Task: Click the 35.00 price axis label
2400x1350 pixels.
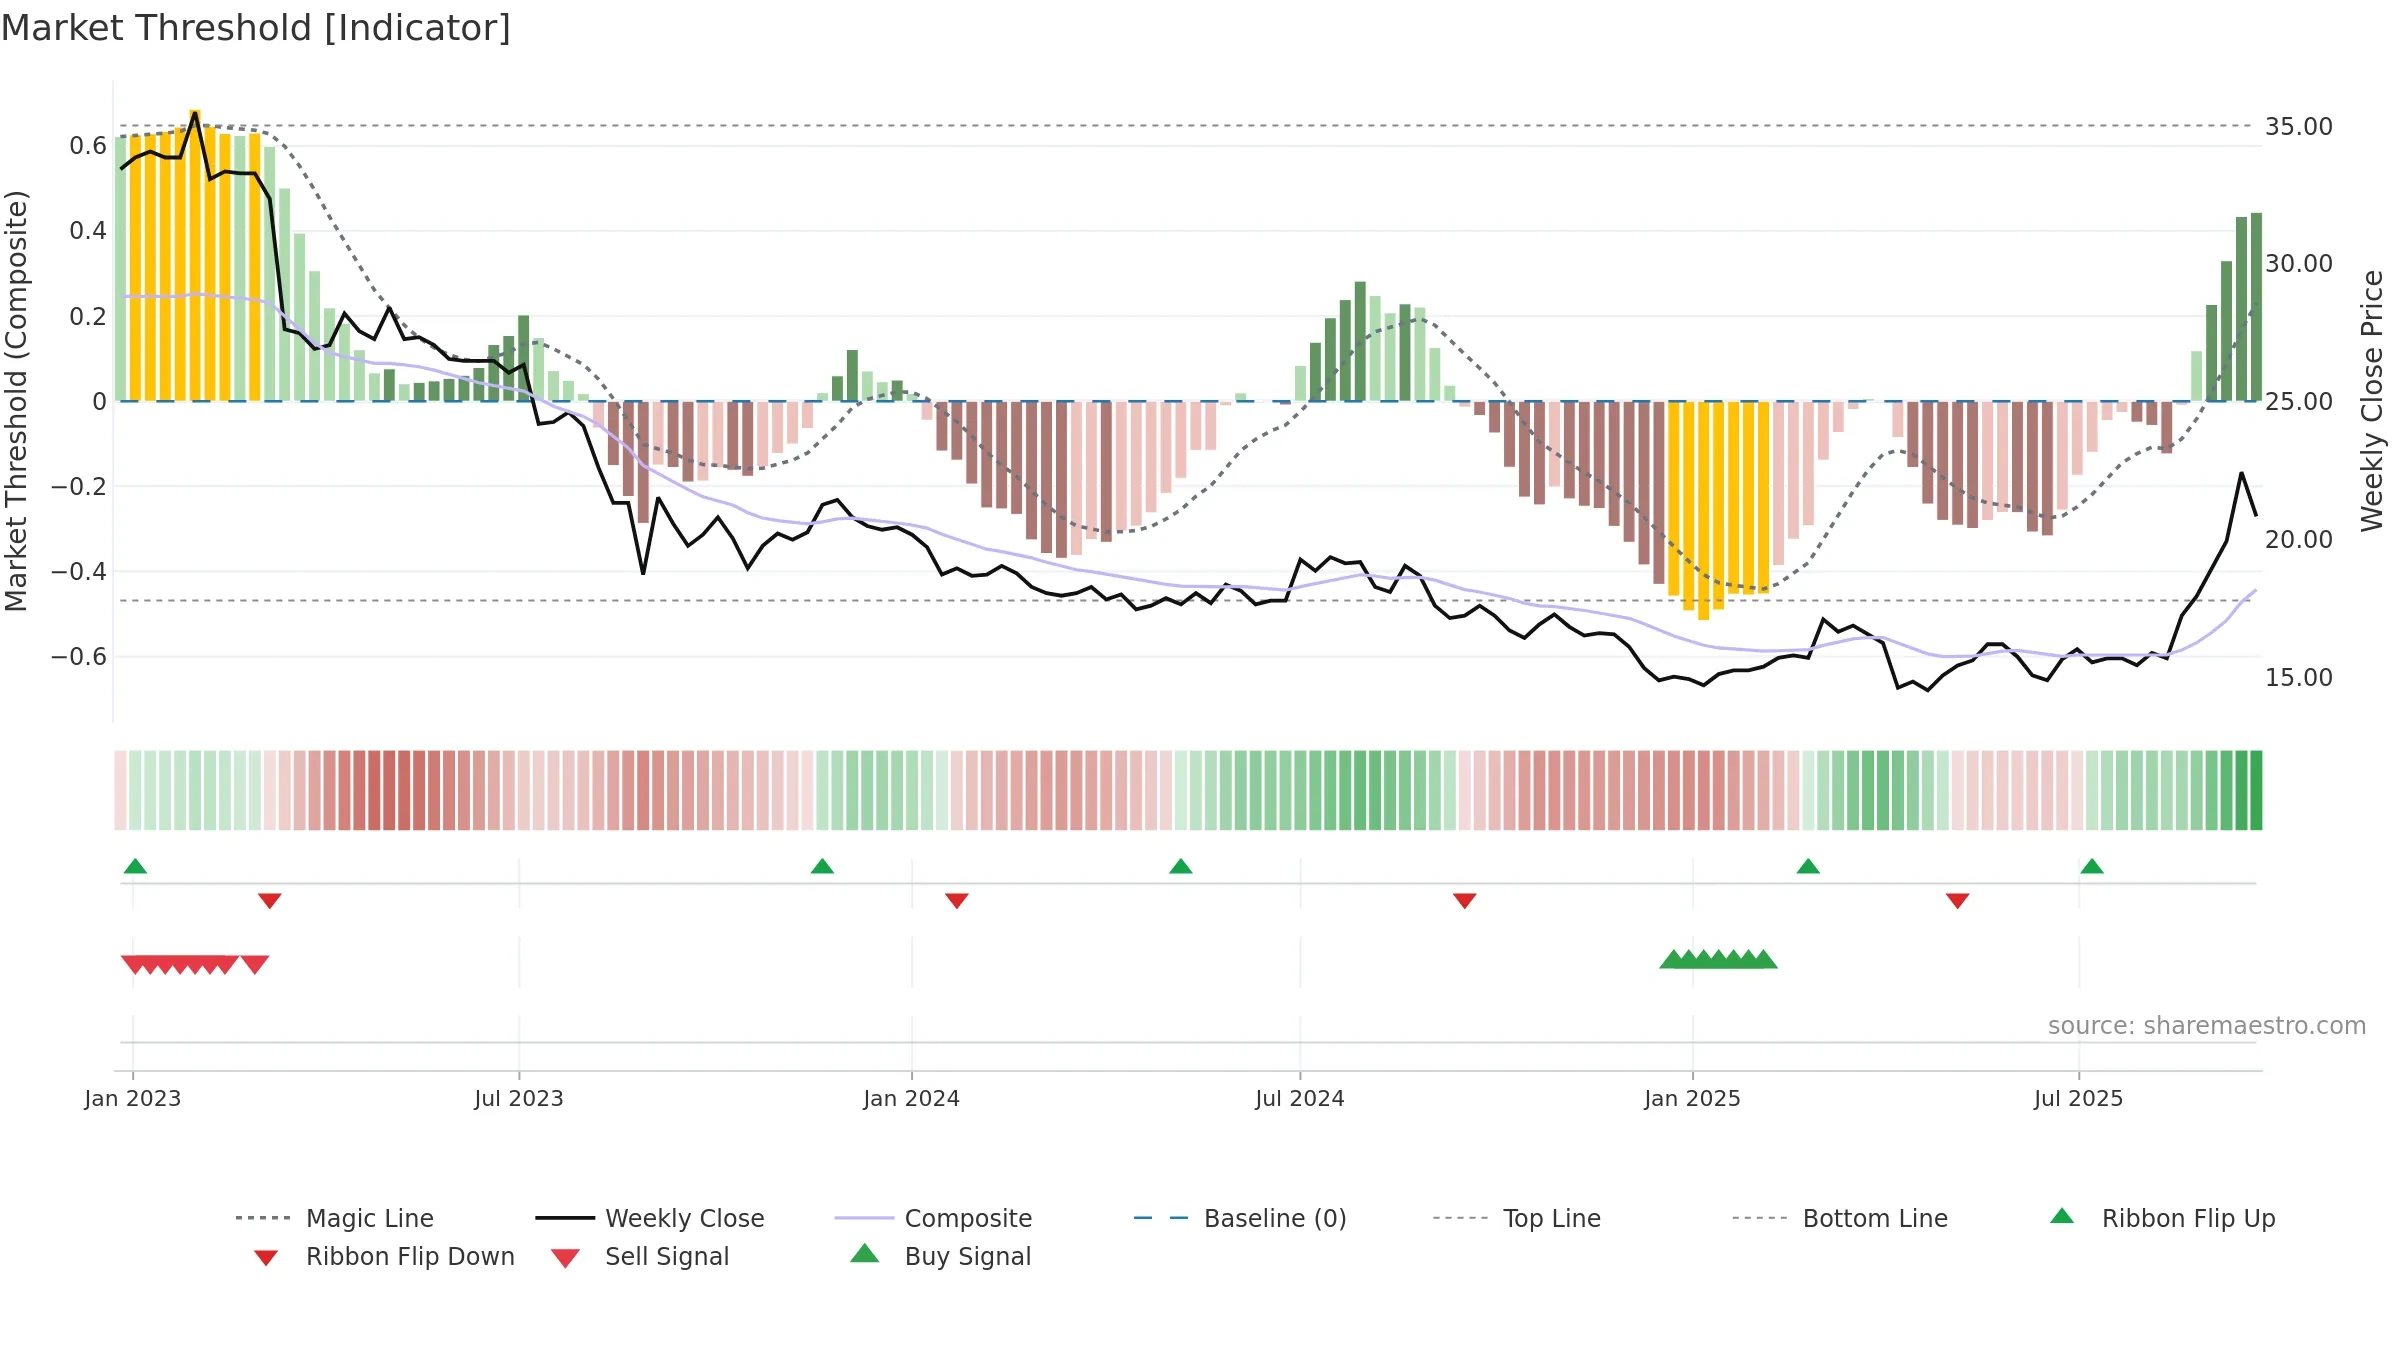Action: [x=2299, y=127]
